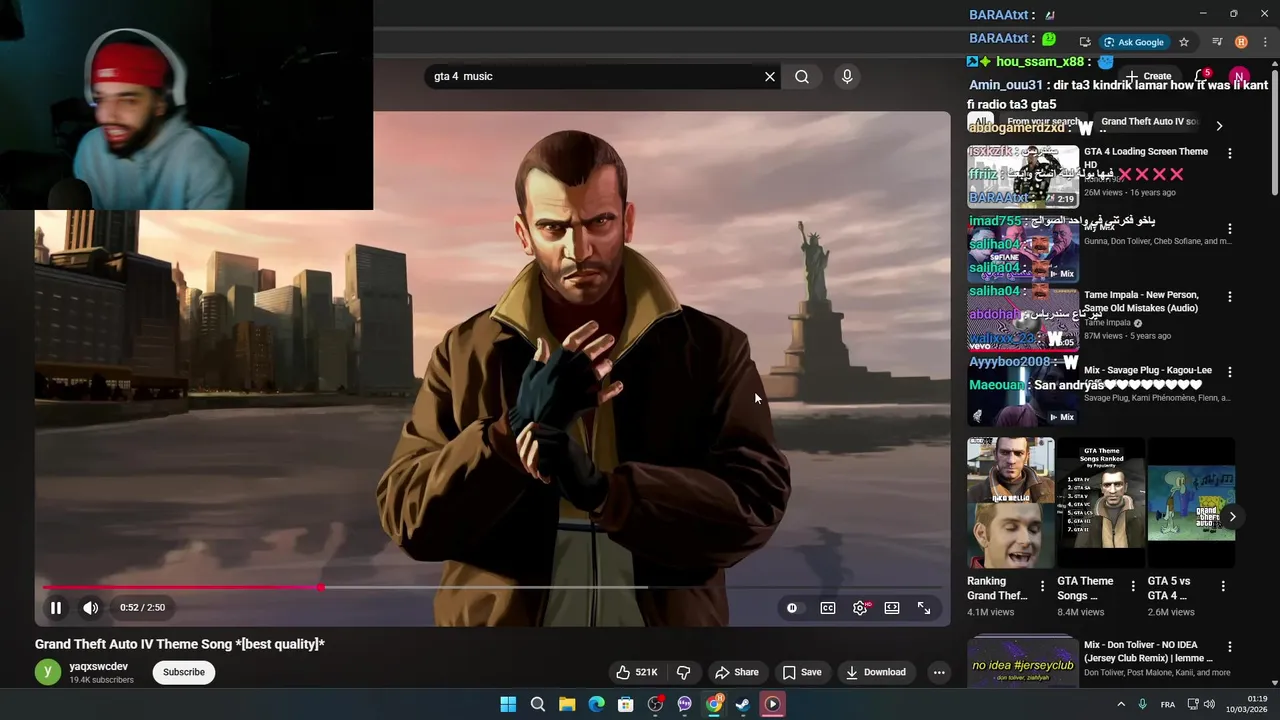Open the clock showing 01:19 10/03/2026
Image resolution: width=1280 pixels, height=720 pixels.
tap(1244, 704)
